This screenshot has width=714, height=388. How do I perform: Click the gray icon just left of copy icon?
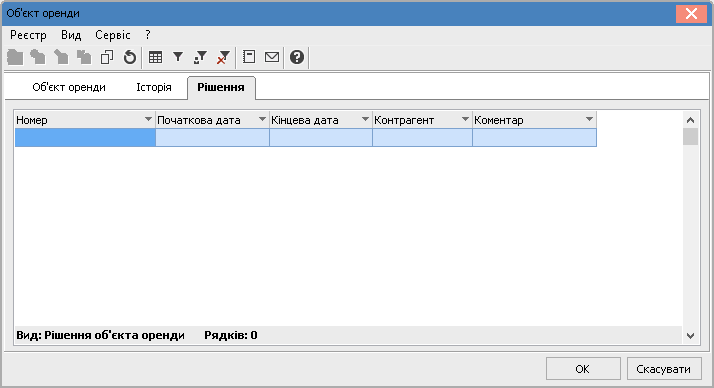[x=84, y=57]
